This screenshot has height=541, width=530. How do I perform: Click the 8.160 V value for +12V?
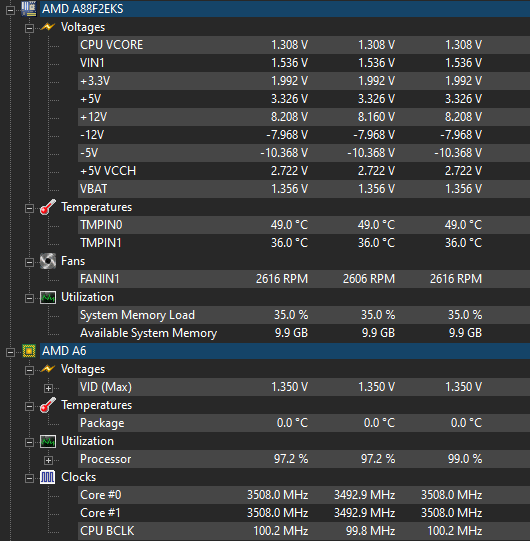(376, 117)
